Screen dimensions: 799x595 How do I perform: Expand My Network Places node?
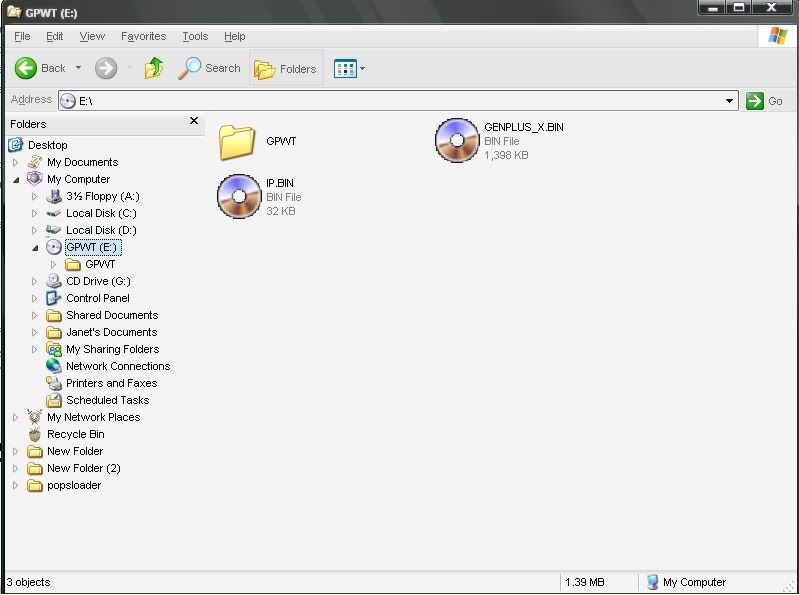(x=15, y=417)
